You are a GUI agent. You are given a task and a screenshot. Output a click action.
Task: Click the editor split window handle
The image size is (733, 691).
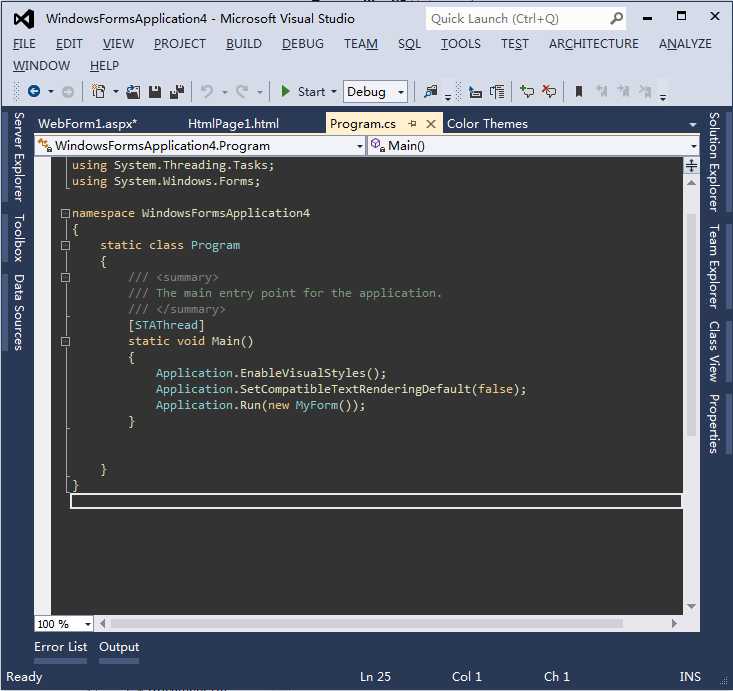pos(691,165)
